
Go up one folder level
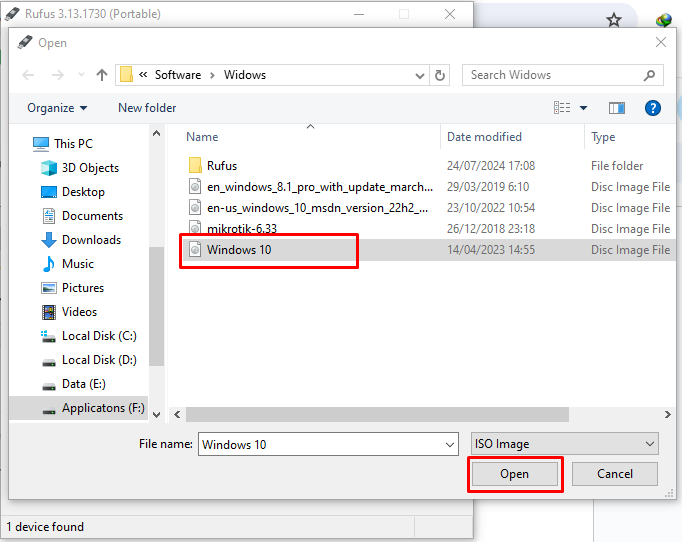click(102, 75)
